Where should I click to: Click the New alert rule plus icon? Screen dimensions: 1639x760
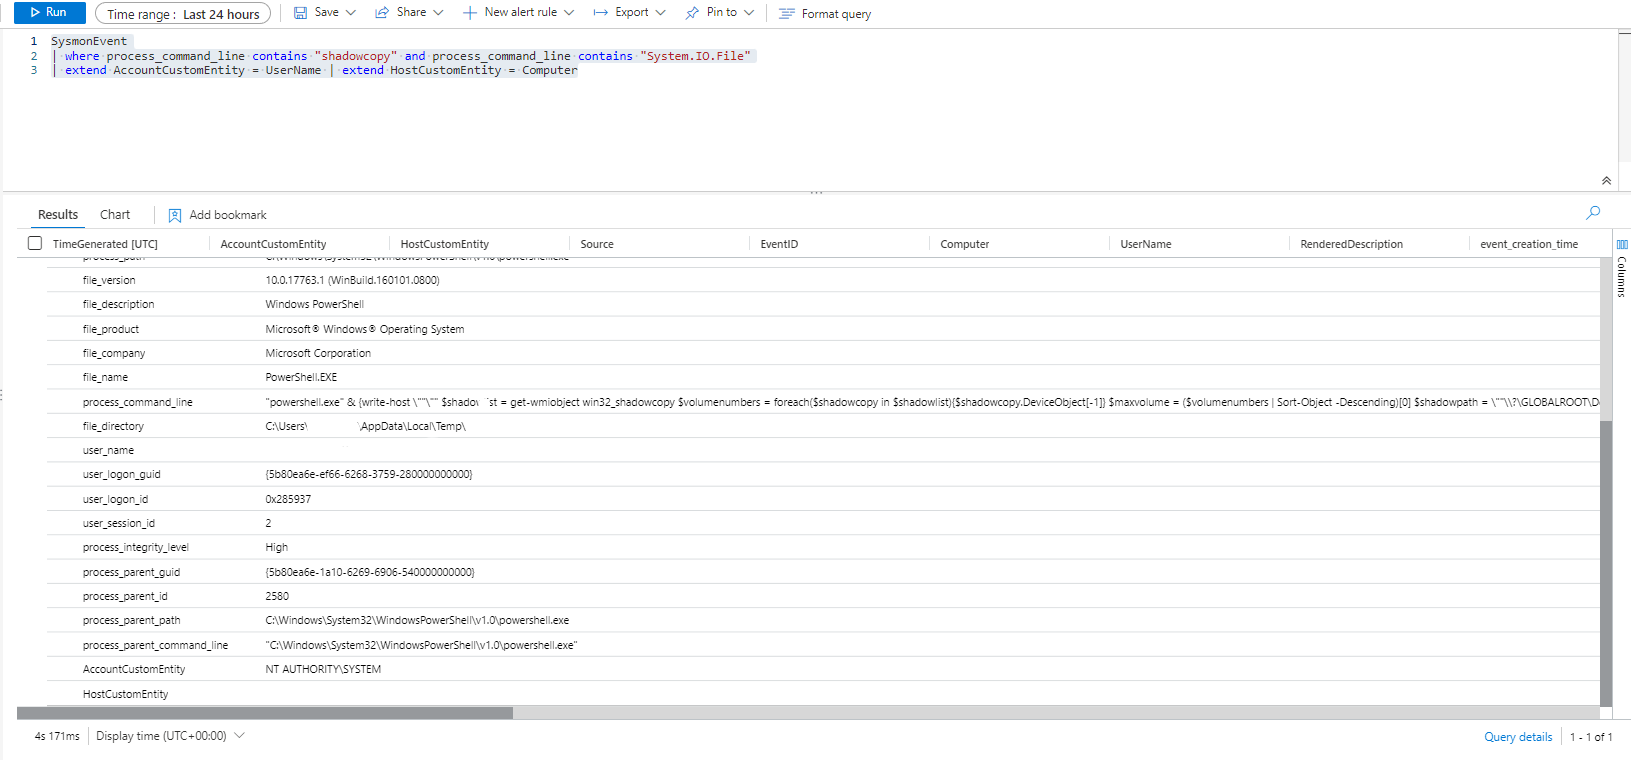click(470, 13)
